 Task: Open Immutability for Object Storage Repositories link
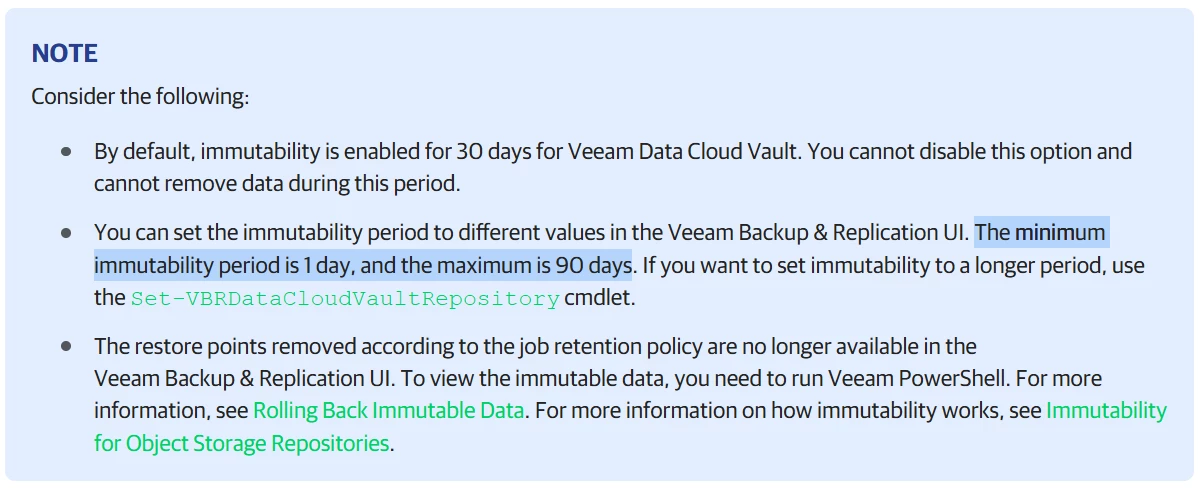click(x=1105, y=410)
